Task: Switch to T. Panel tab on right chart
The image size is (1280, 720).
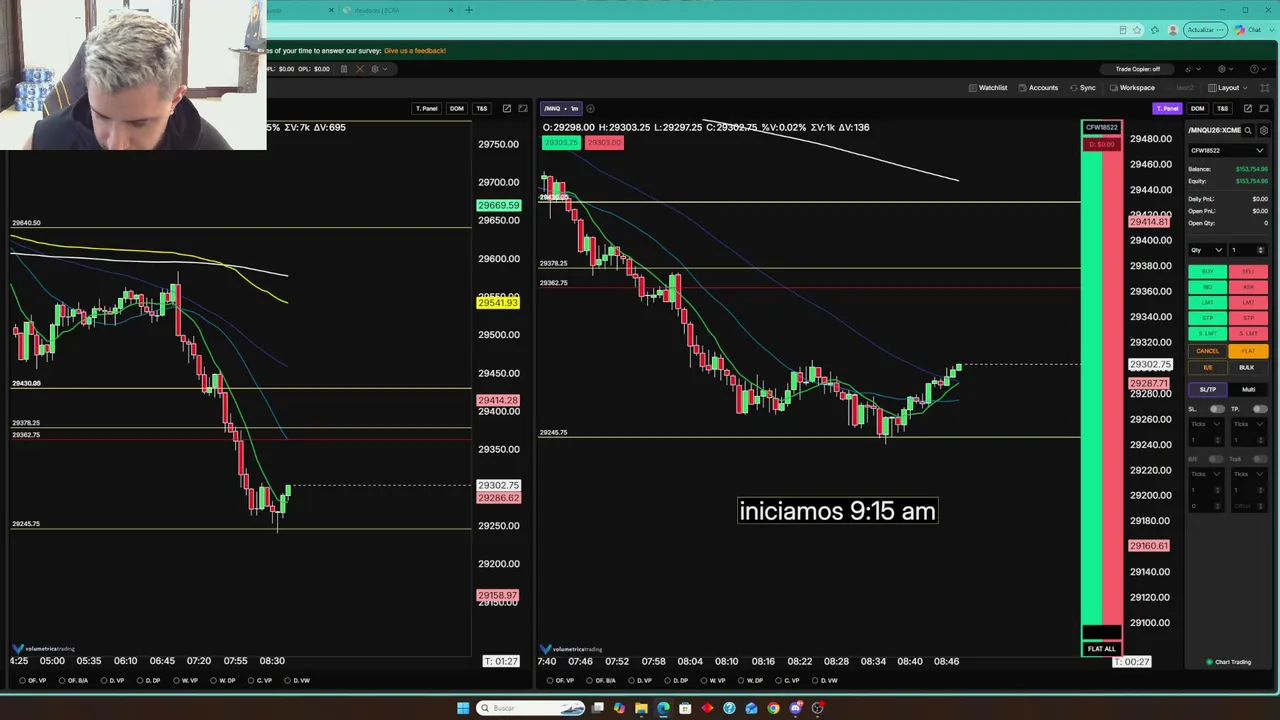Action: [1167, 108]
